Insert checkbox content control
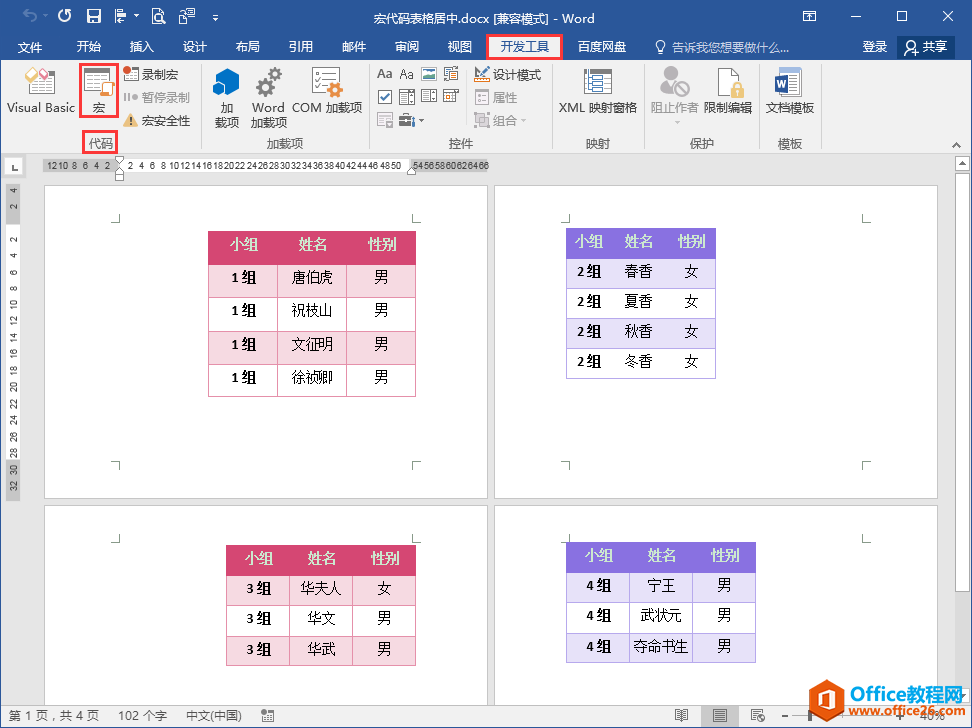 [x=384, y=97]
